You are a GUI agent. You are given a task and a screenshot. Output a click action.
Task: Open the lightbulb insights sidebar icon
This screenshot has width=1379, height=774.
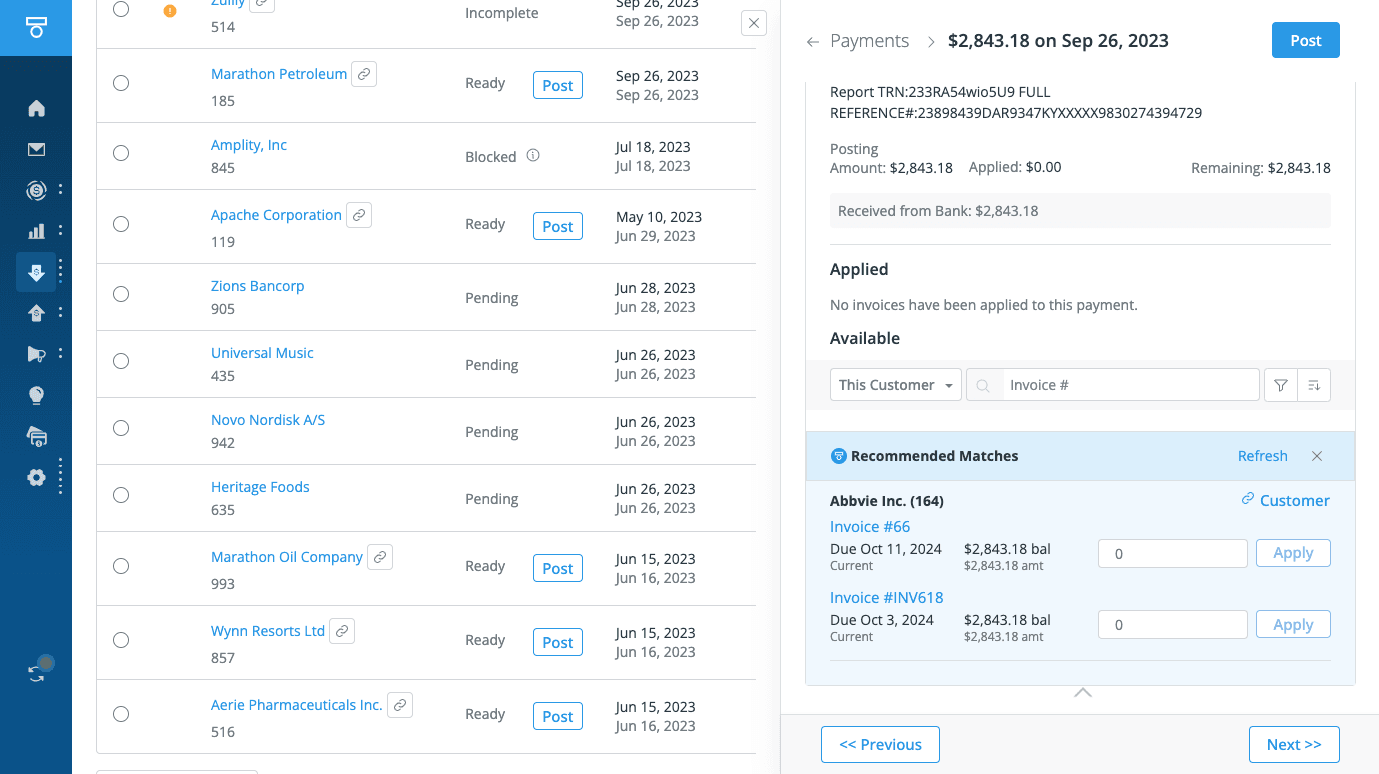[36, 395]
